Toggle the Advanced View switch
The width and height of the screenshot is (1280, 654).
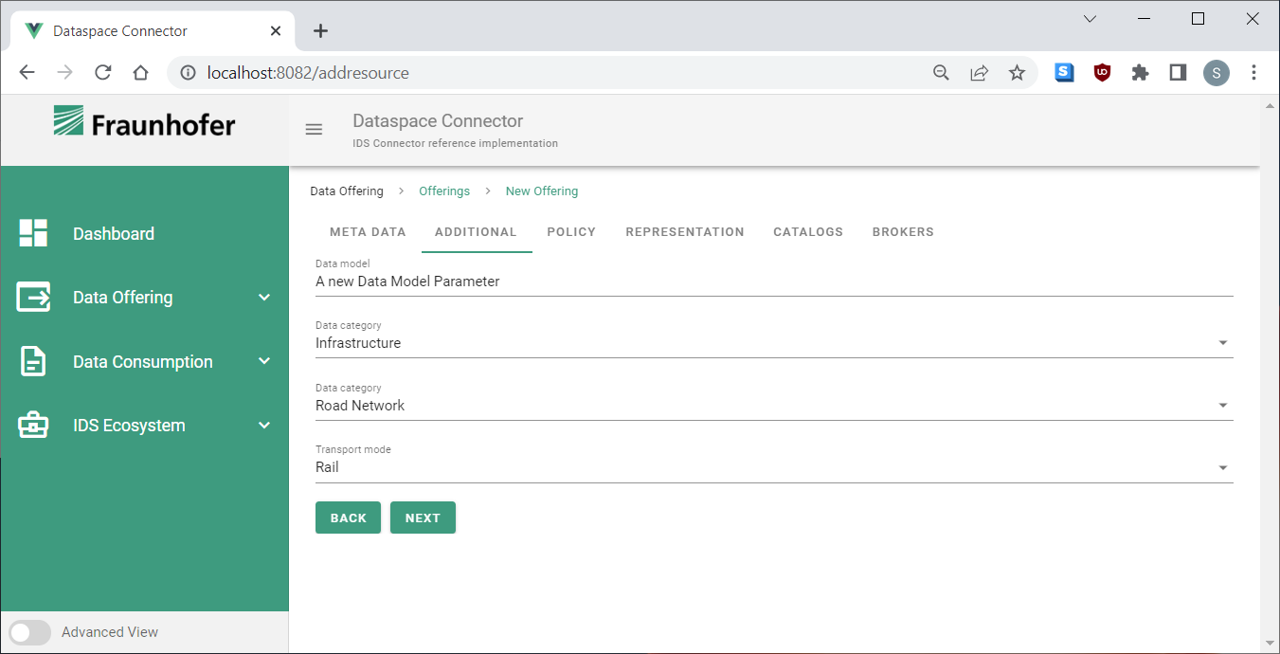pyautogui.click(x=30, y=632)
